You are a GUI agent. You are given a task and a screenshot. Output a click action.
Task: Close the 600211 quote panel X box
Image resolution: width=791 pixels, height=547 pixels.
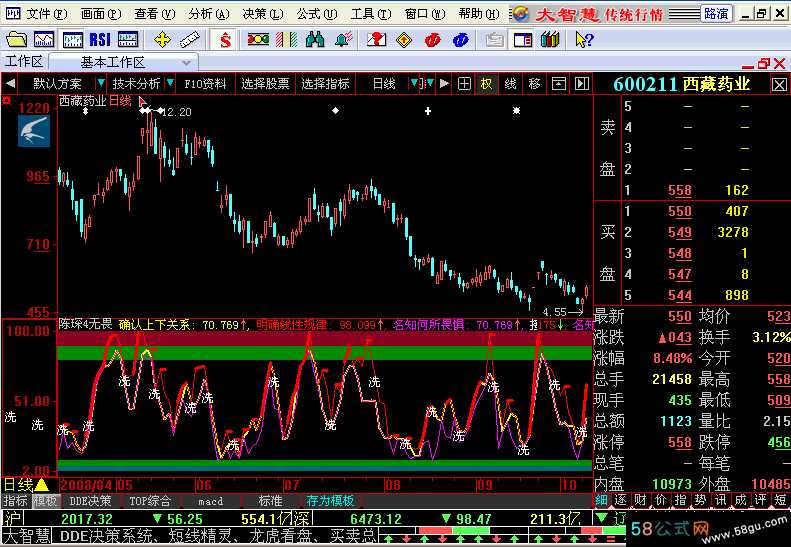point(779,84)
